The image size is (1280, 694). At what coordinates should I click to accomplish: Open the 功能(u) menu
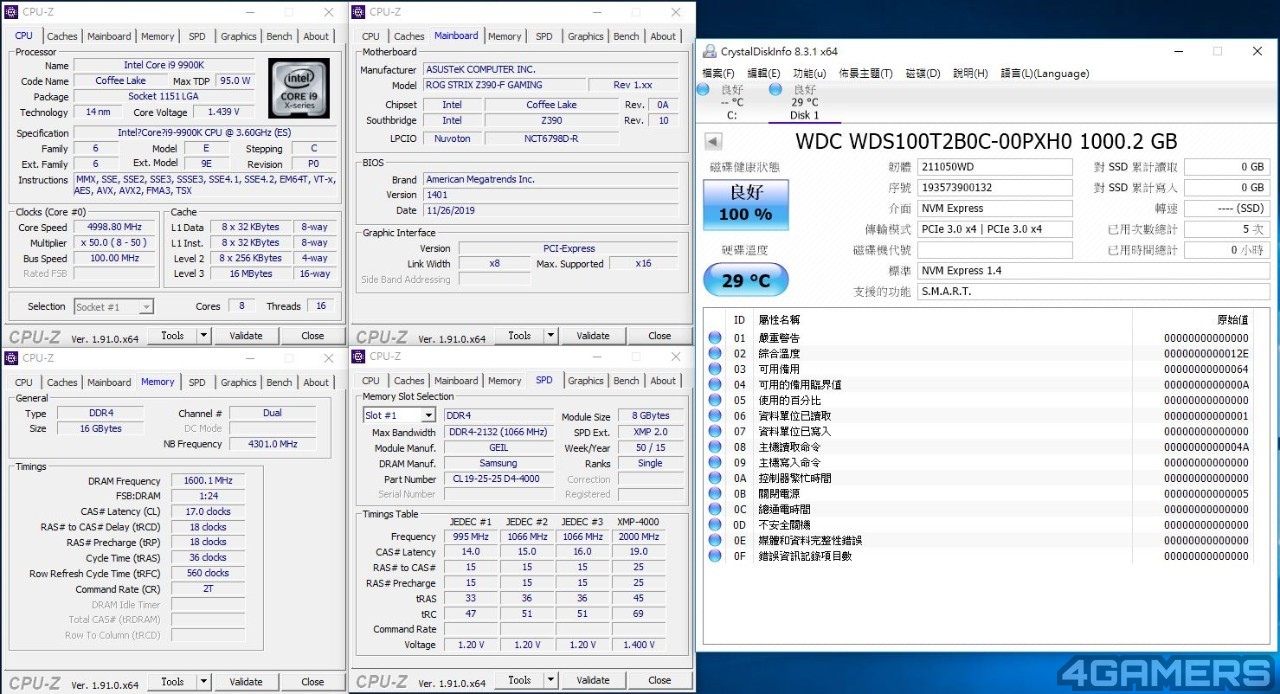click(x=810, y=73)
